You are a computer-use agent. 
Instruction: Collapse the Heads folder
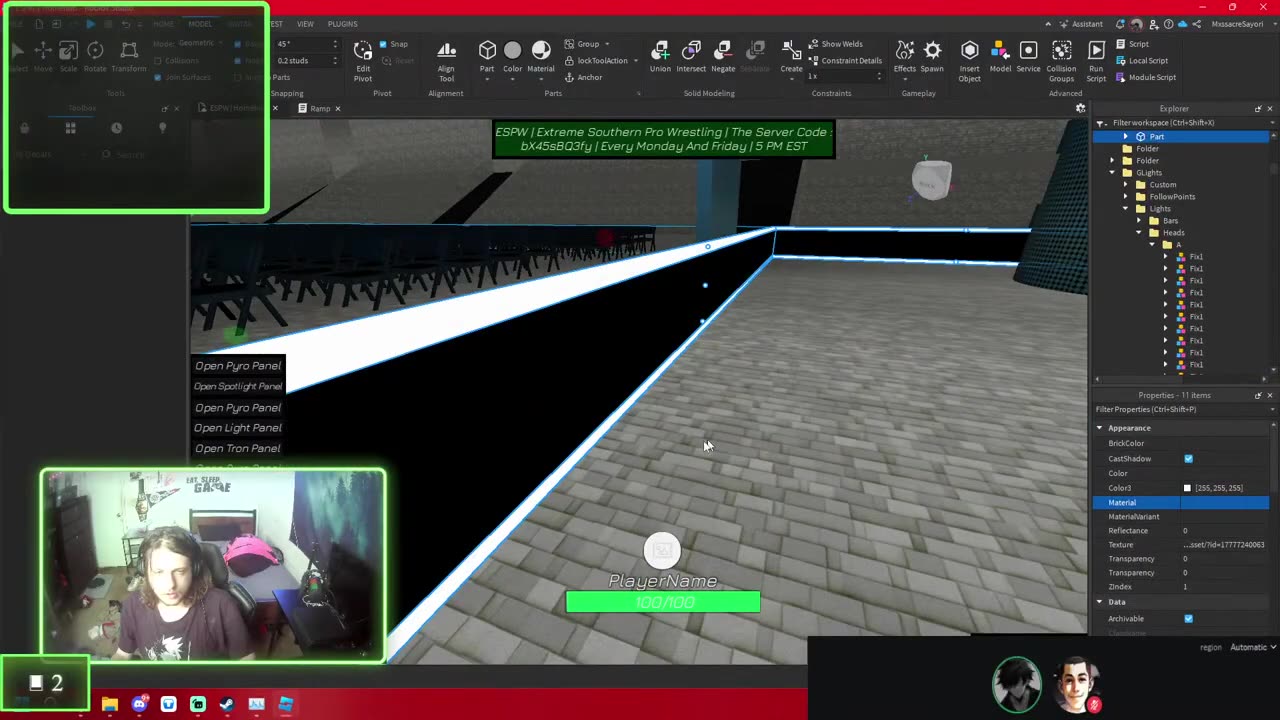point(1139,232)
